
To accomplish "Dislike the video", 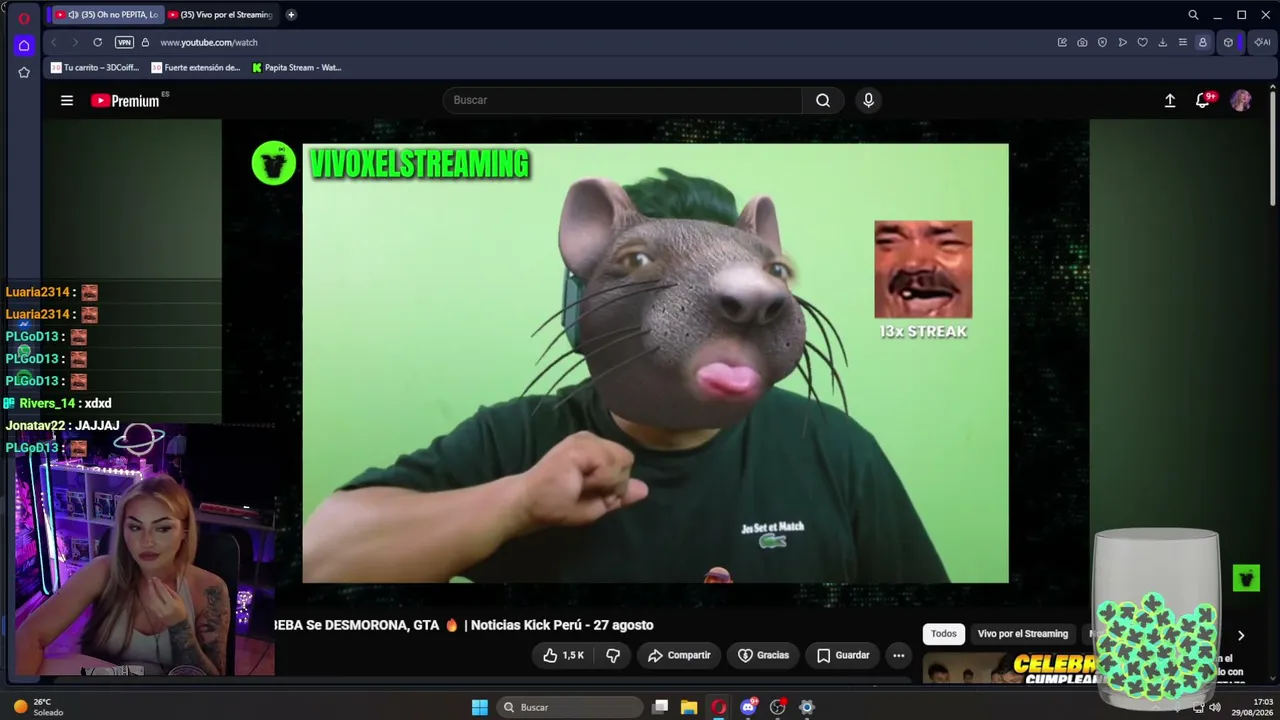I will pos(613,655).
